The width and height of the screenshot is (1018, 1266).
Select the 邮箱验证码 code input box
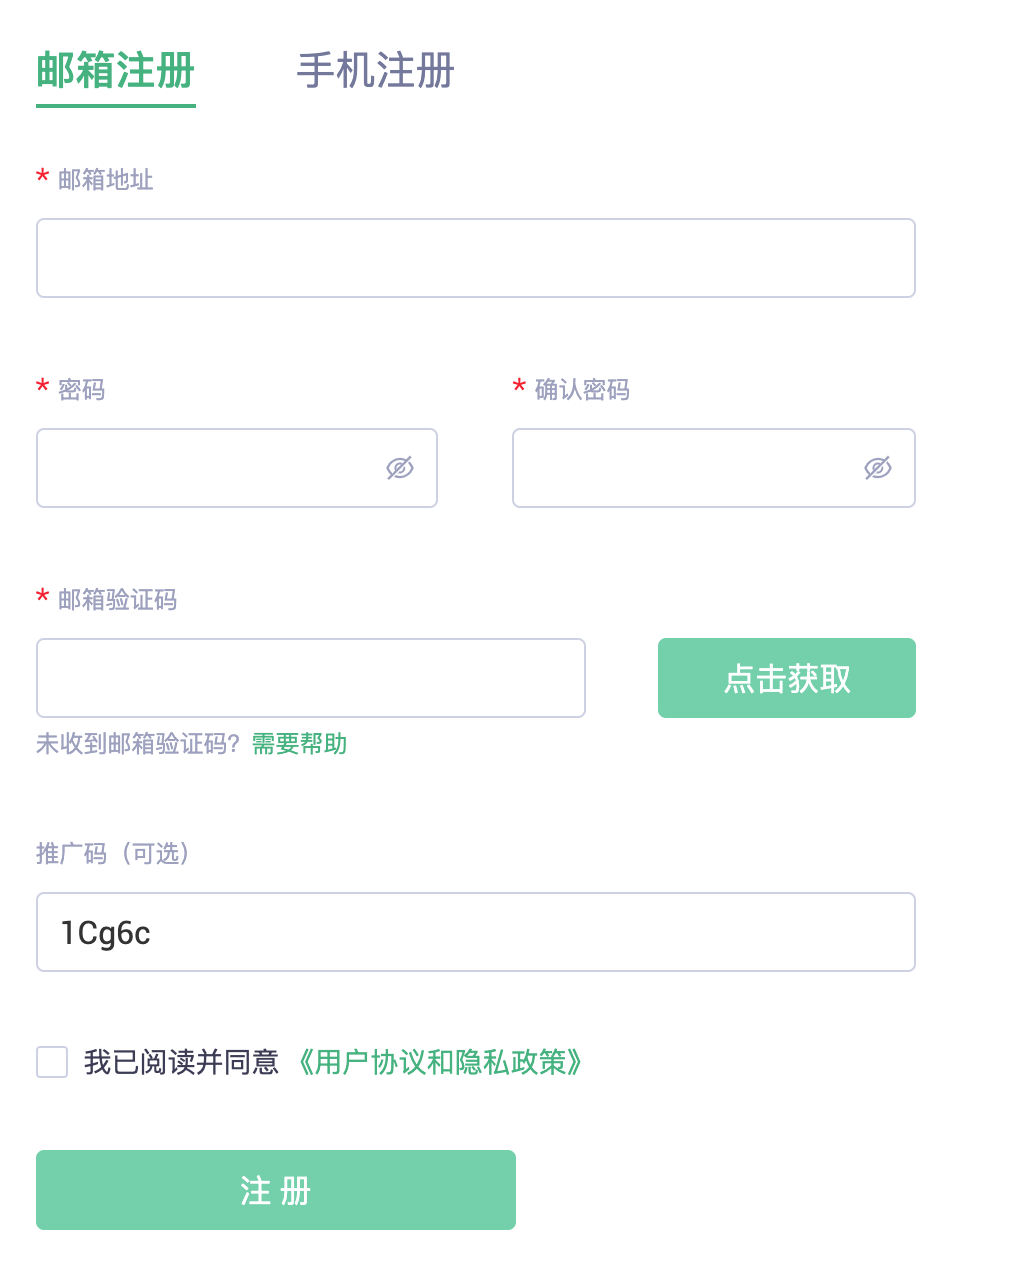[x=310, y=677]
